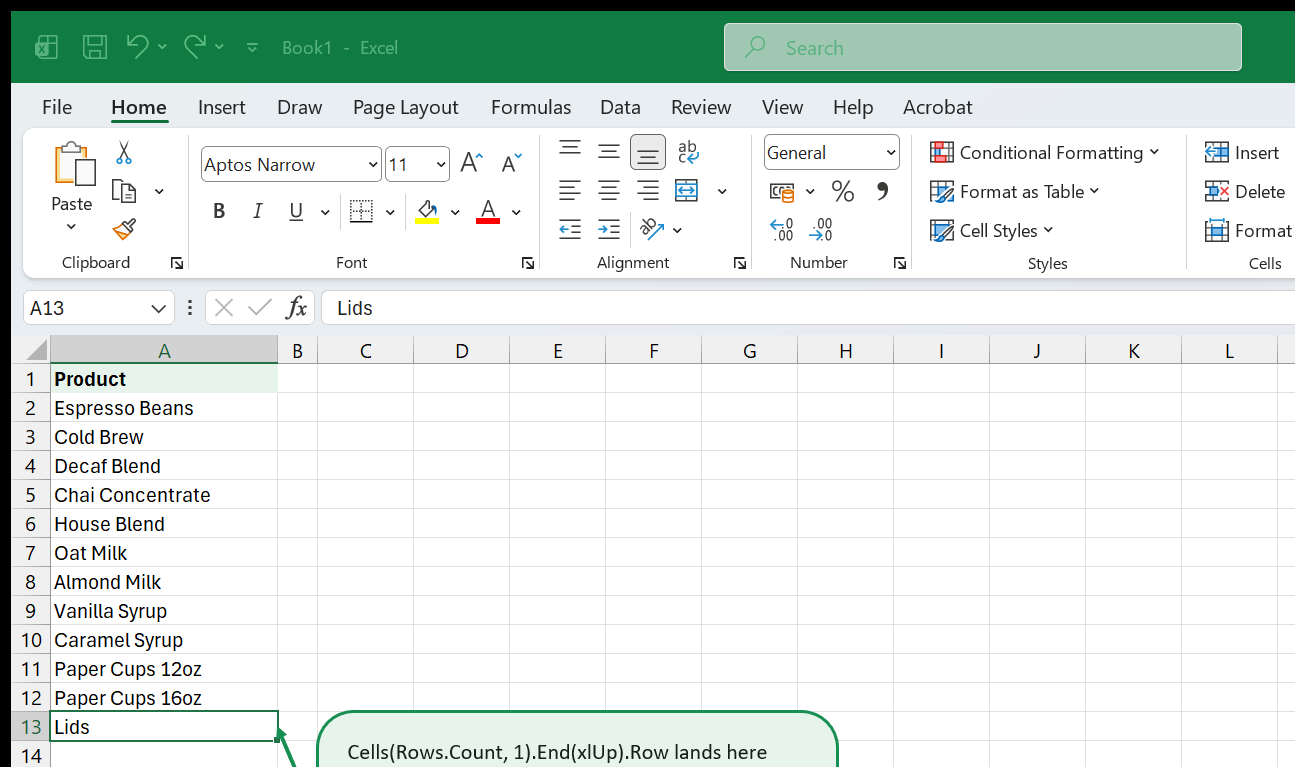Apply the yellow Fill Color
This screenshot has height=767, width=1295.
[x=427, y=211]
